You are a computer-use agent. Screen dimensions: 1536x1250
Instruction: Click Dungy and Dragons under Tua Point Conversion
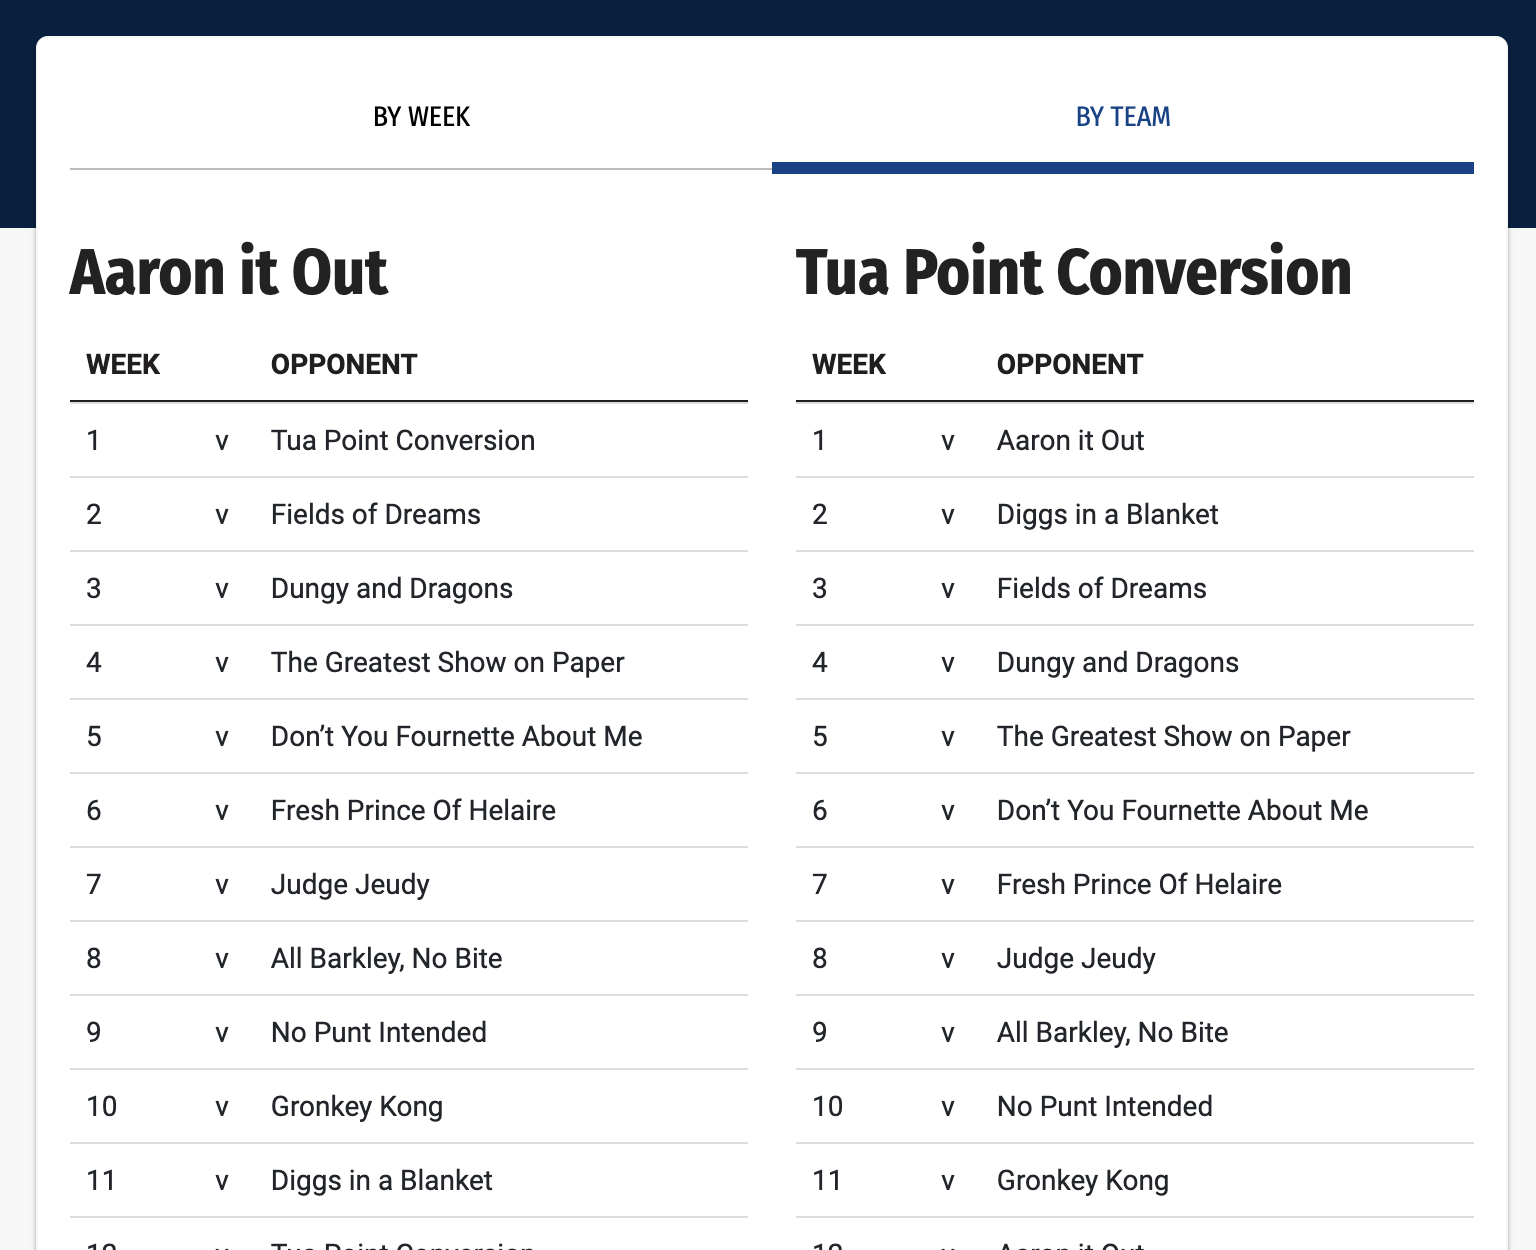(x=1117, y=662)
